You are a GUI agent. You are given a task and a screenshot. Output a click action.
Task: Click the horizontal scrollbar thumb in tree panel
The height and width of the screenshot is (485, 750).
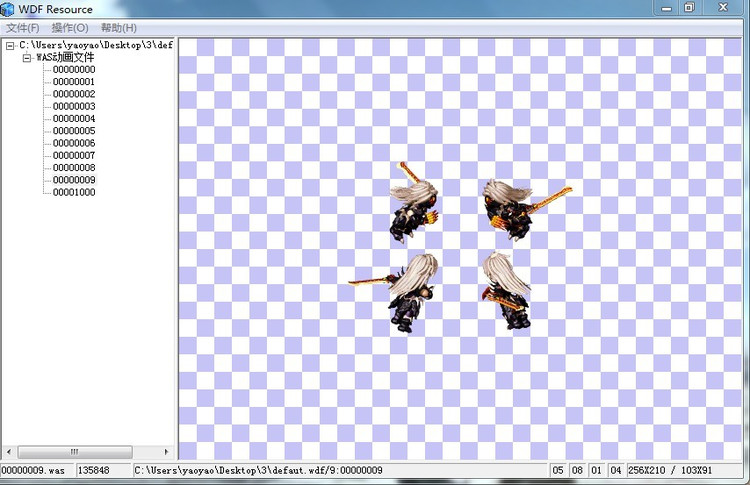tap(74, 452)
